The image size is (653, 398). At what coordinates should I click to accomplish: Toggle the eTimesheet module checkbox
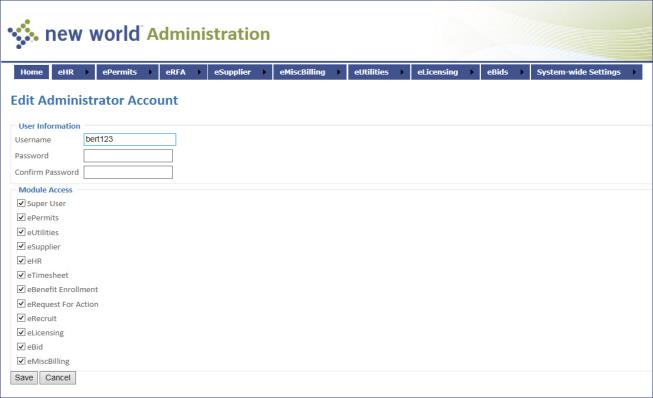21,275
